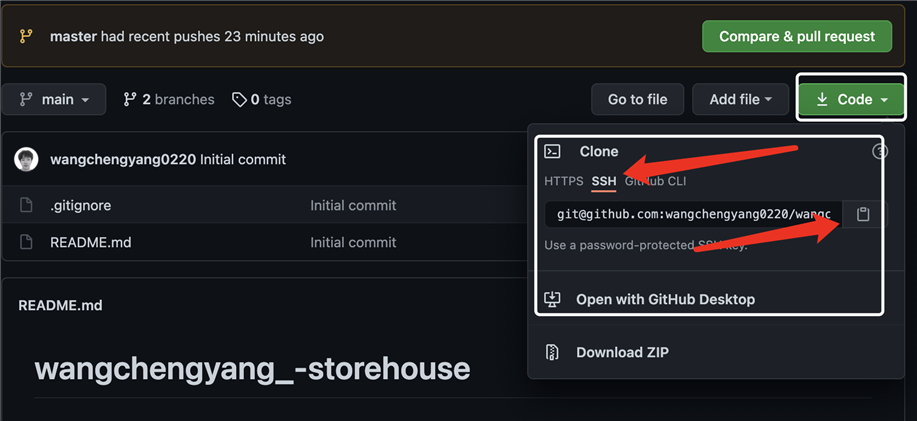The image size is (917, 421).
Task: Click the file icon beside .gitignore
Action: pyautogui.click(x=26, y=205)
